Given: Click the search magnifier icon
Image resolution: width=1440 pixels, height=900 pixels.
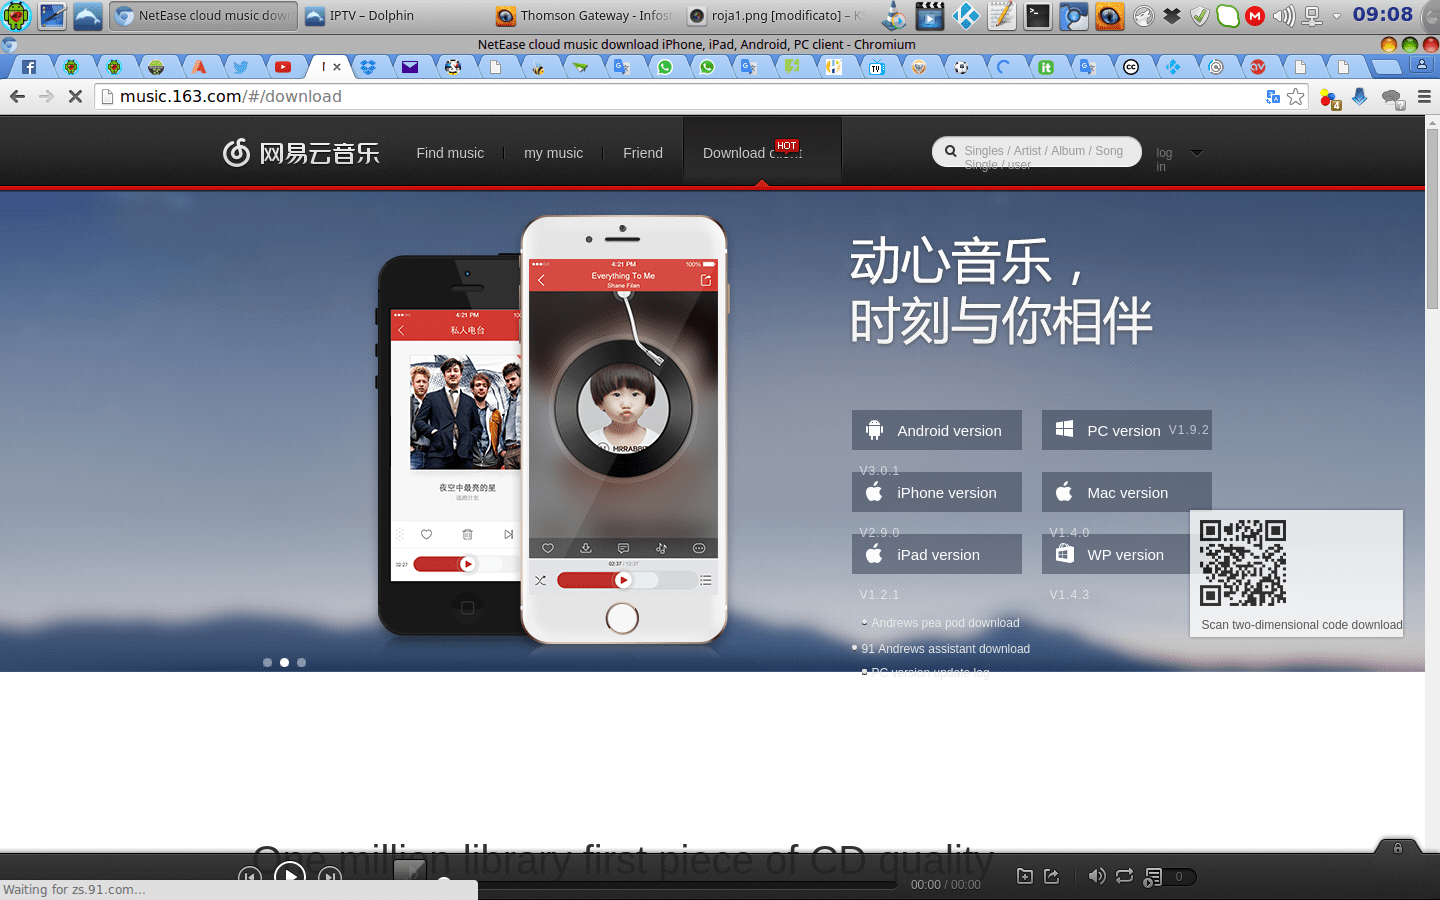Looking at the screenshot, I should (950, 151).
